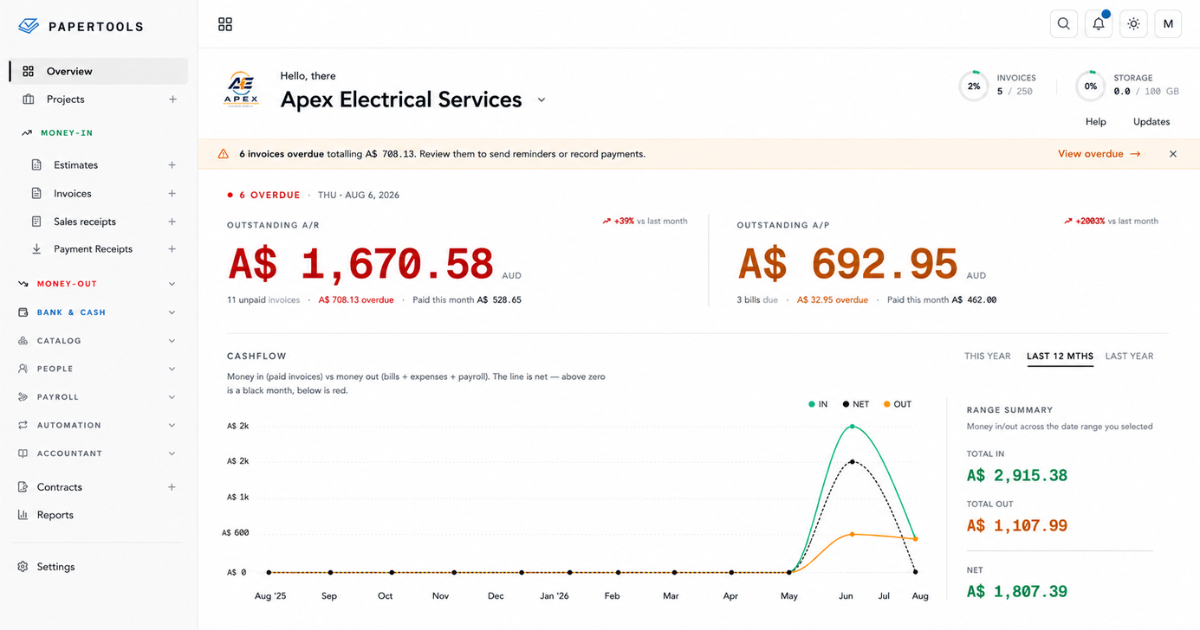Open the Apex Electrical Services company dropdown

coord(542,100)
